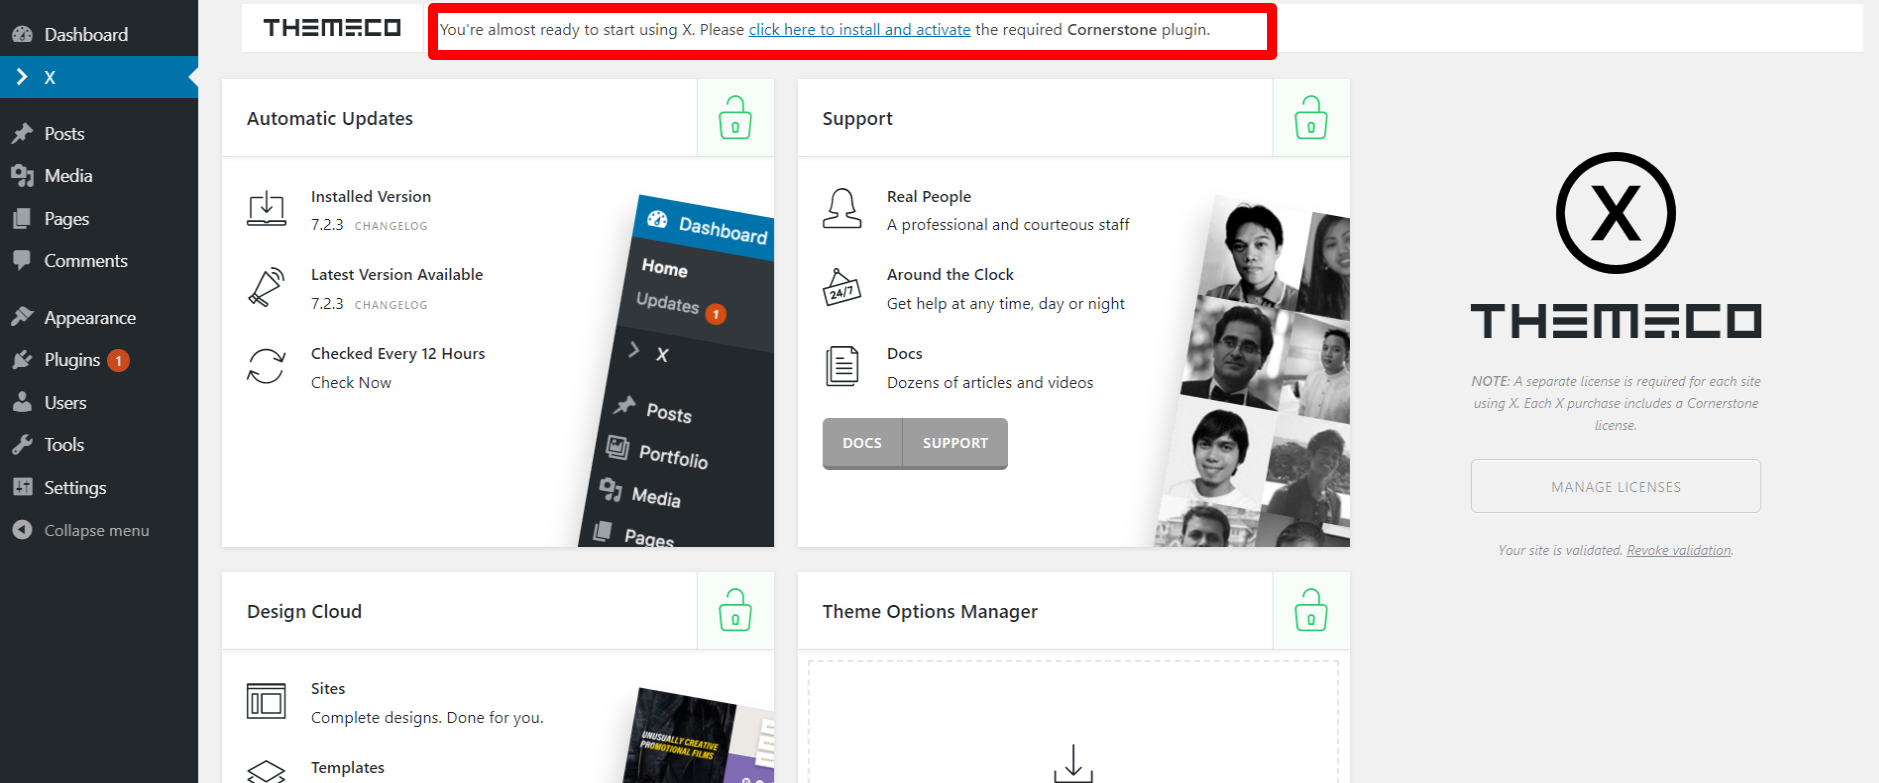Viewport: 1879px width, 783px height.
Task: Click the Support unlocked padlock icon
Action: coord(1311,118)
